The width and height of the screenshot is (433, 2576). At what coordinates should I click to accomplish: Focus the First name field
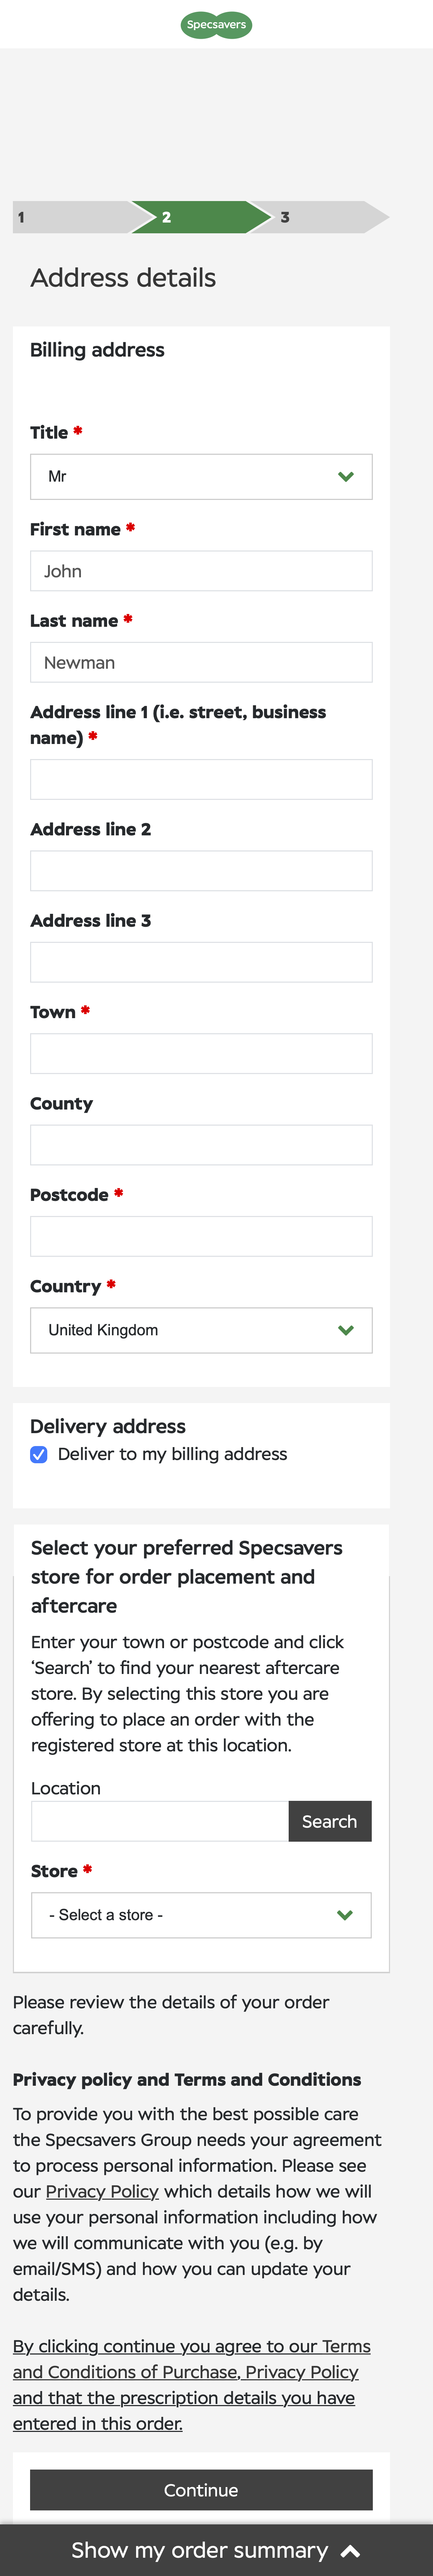[x=201, y=571]
